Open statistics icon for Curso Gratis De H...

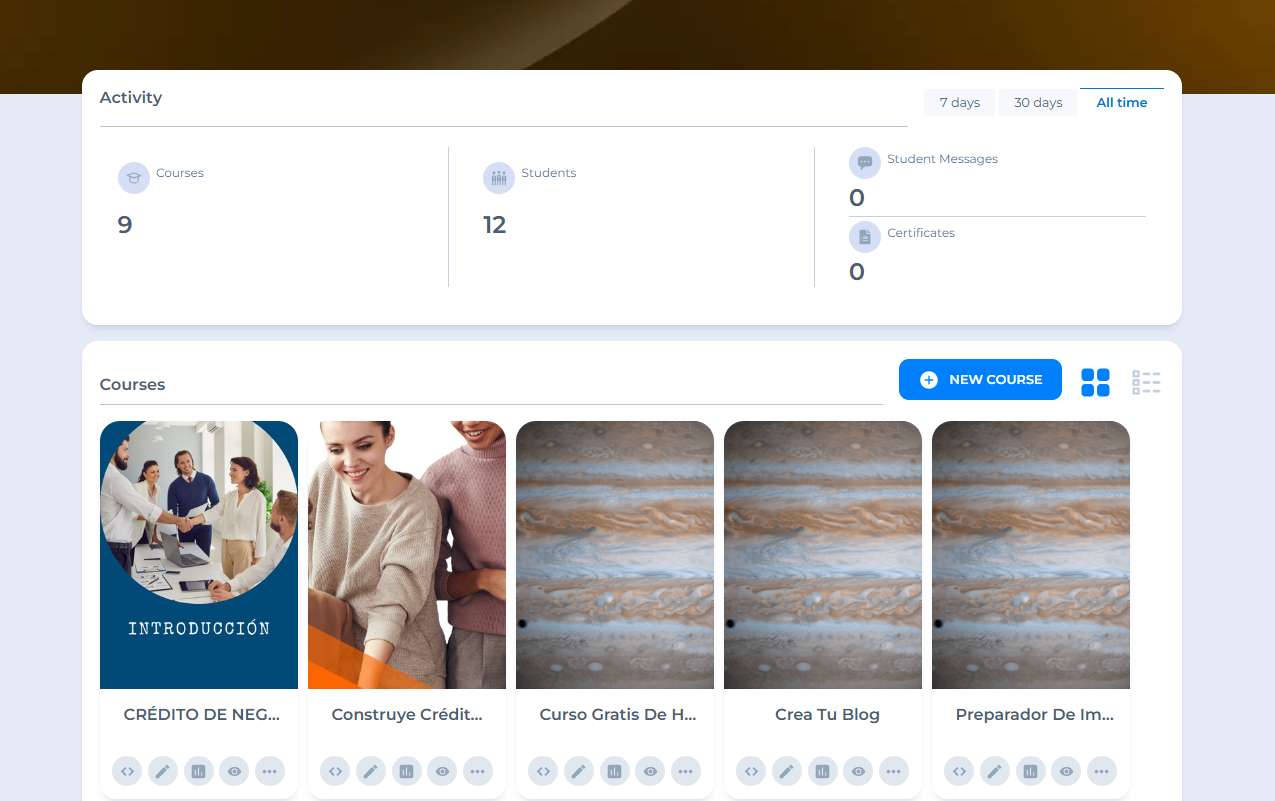(614, 771)
